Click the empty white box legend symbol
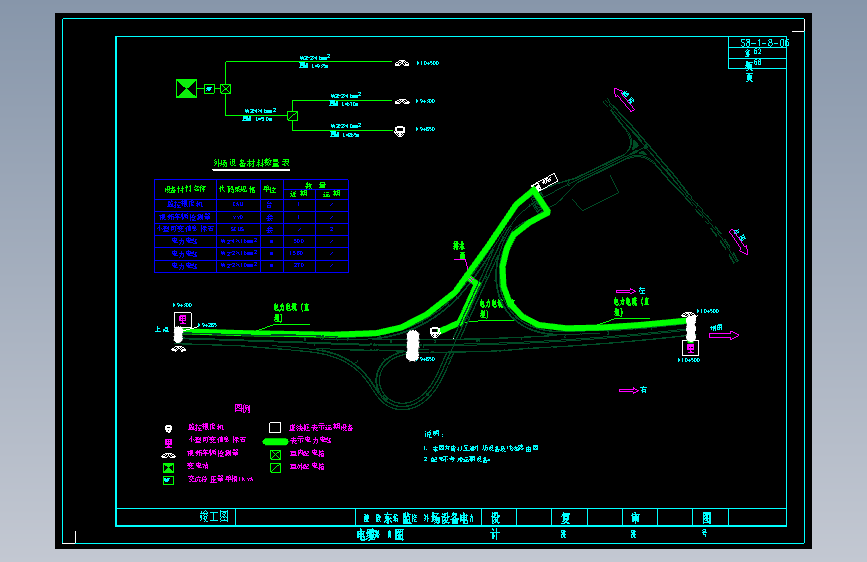Image resolution: width=867 pixels, height=562 pixels. (275, 428)
